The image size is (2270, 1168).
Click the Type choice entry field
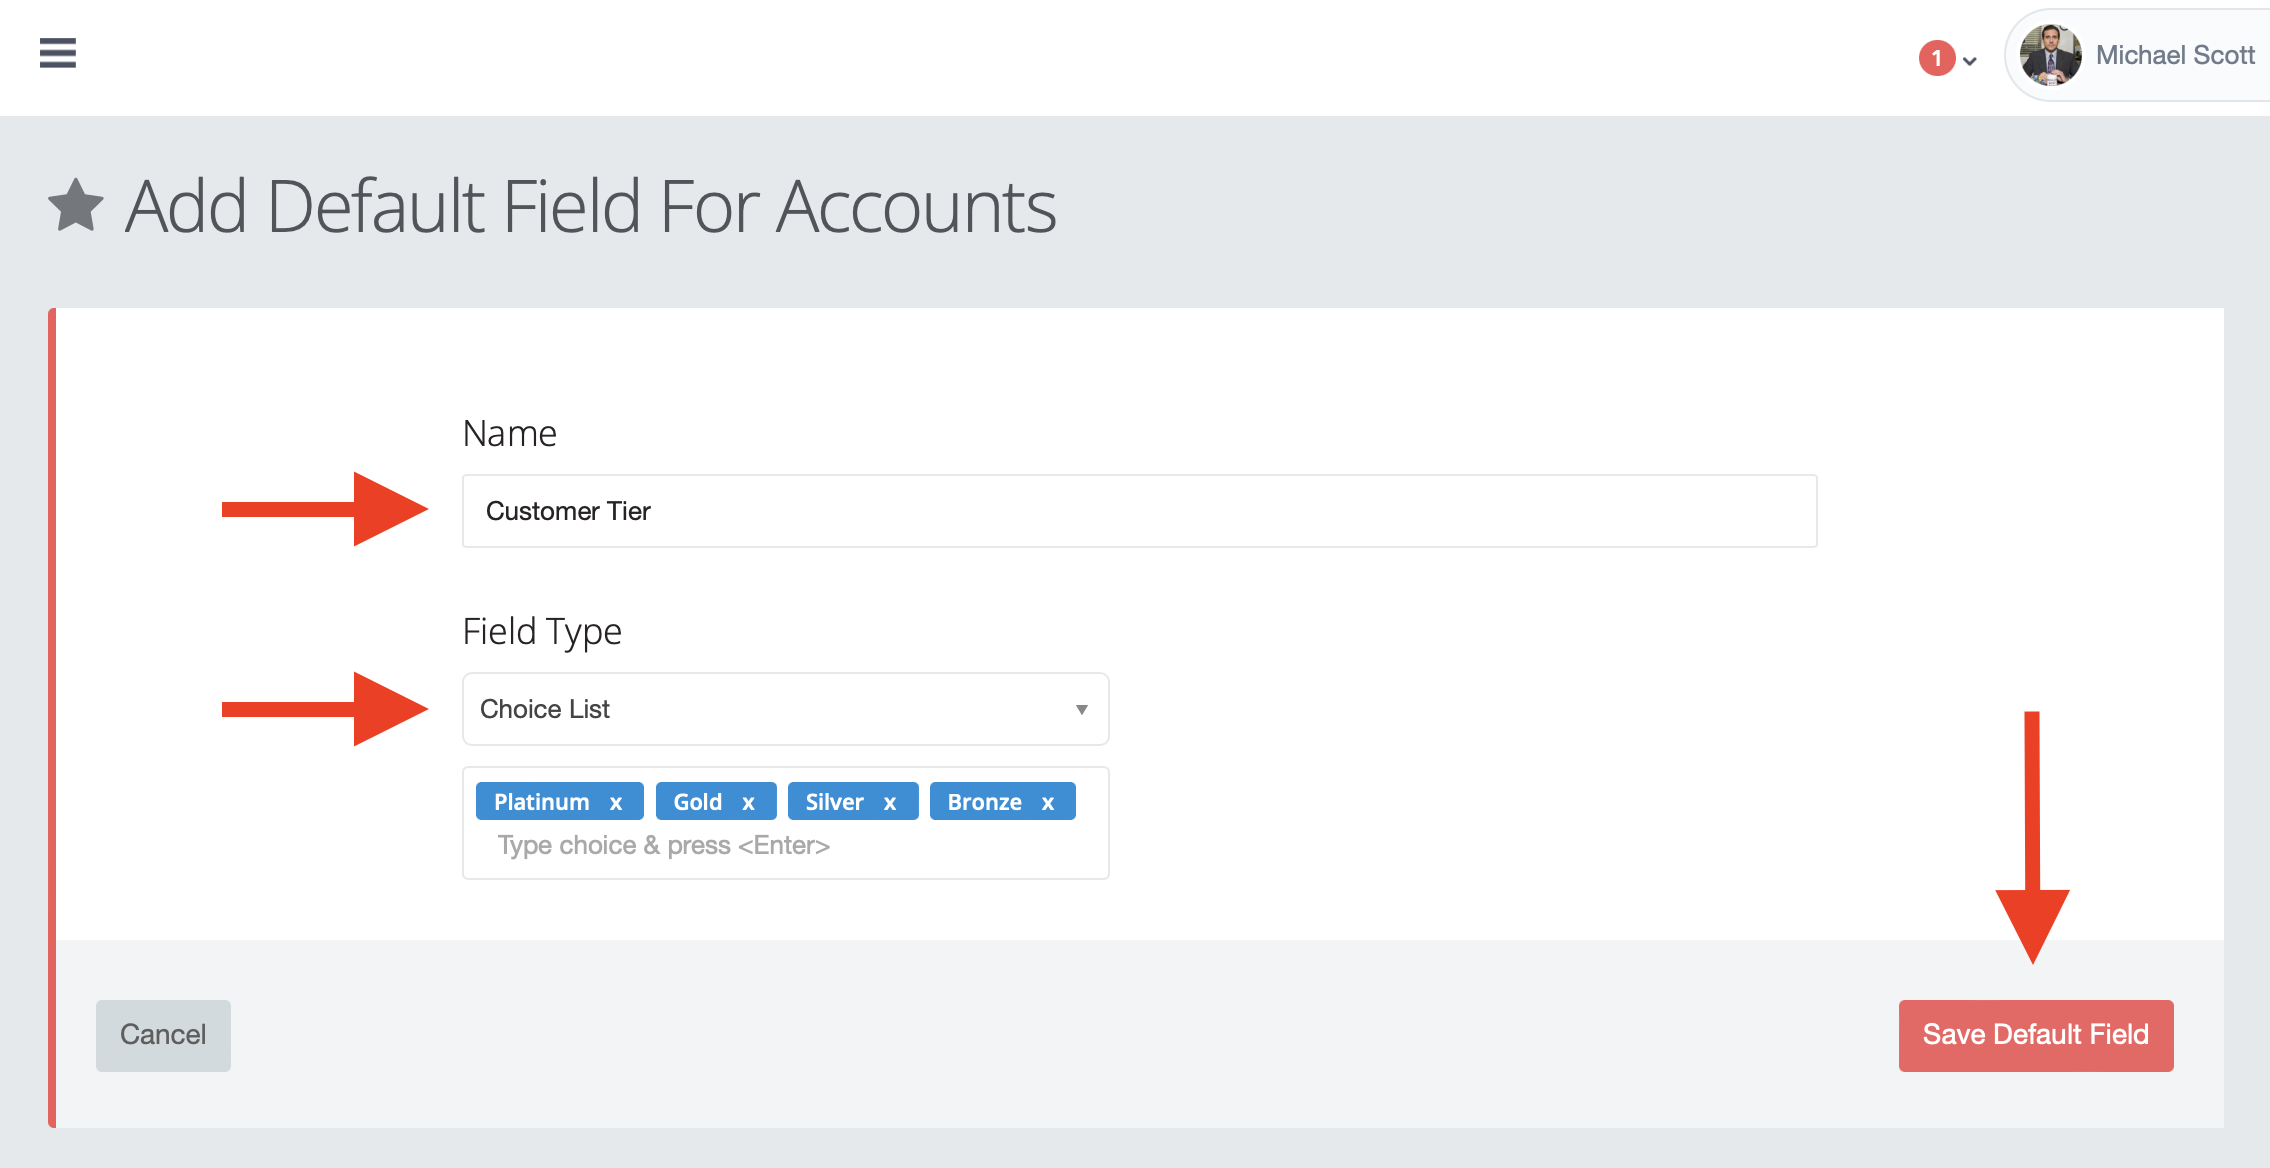[785, 846]
